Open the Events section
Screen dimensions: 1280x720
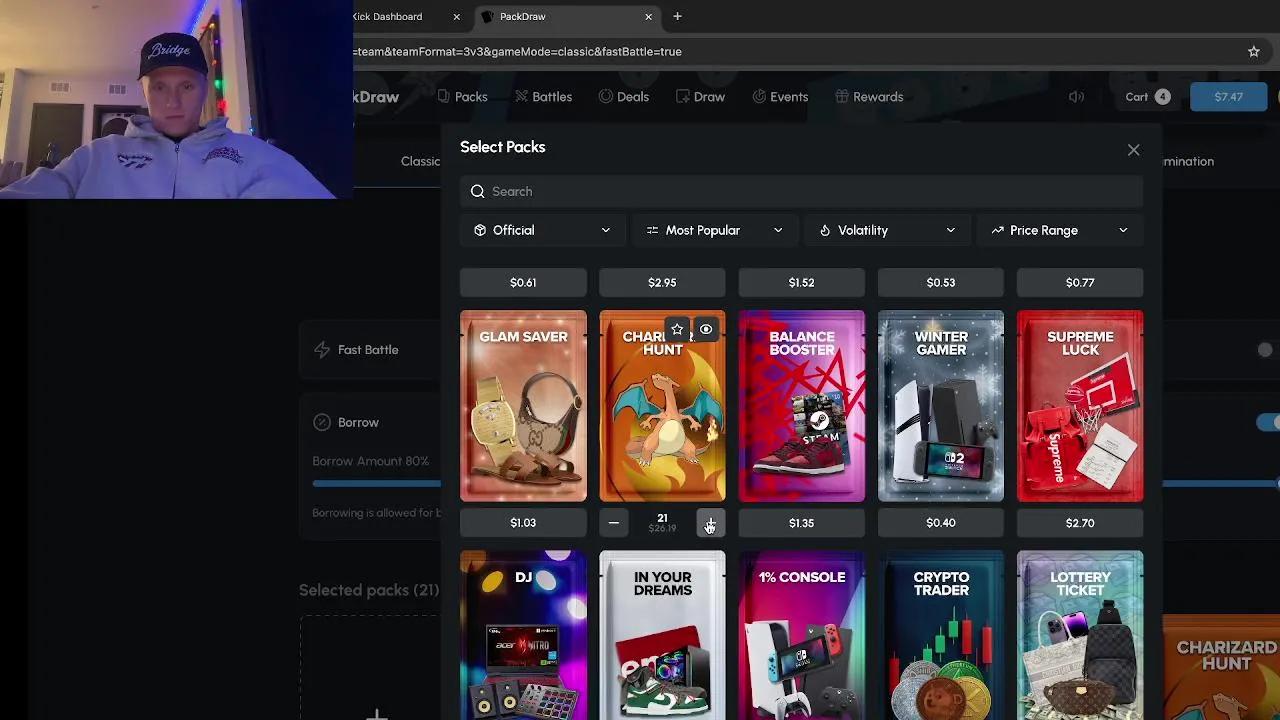[x=780, y=96]
